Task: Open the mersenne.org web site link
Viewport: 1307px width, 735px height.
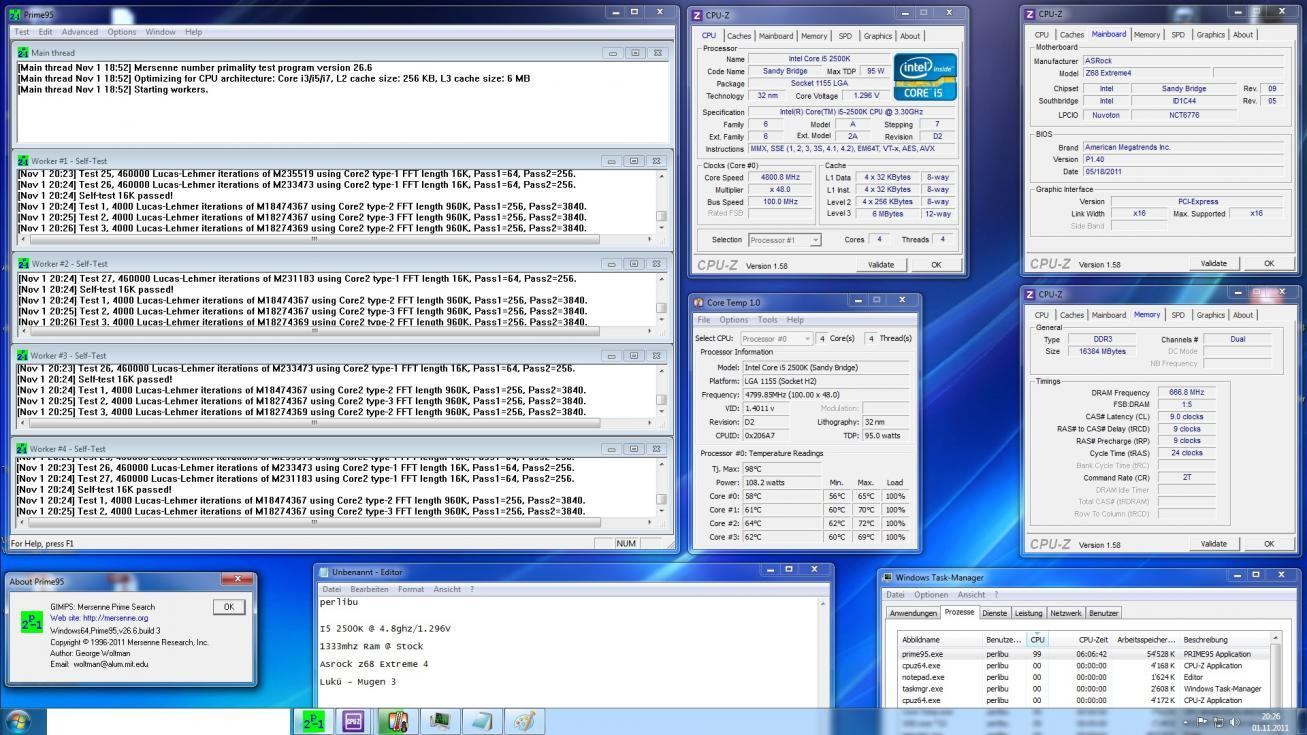Action: [x=99, y=618]
